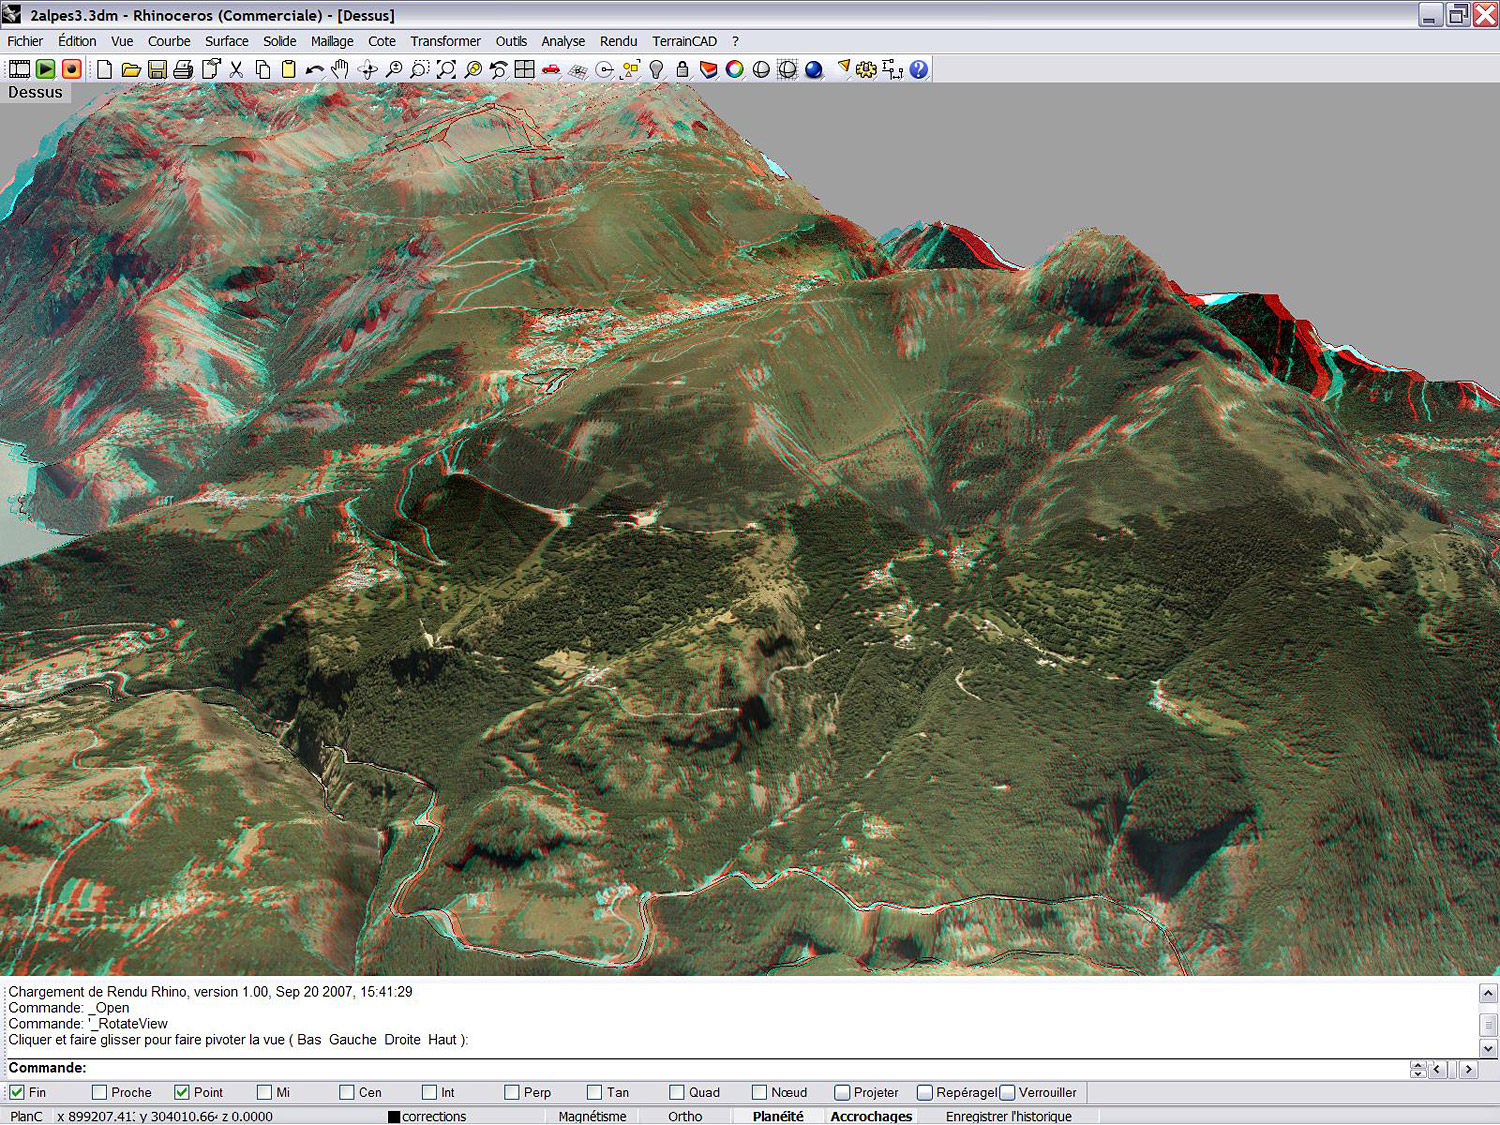Image resolution: width=1500 pixels, height=1125 pixels.
Task: Select the four viewports layout icon
Action: point(524,69)
